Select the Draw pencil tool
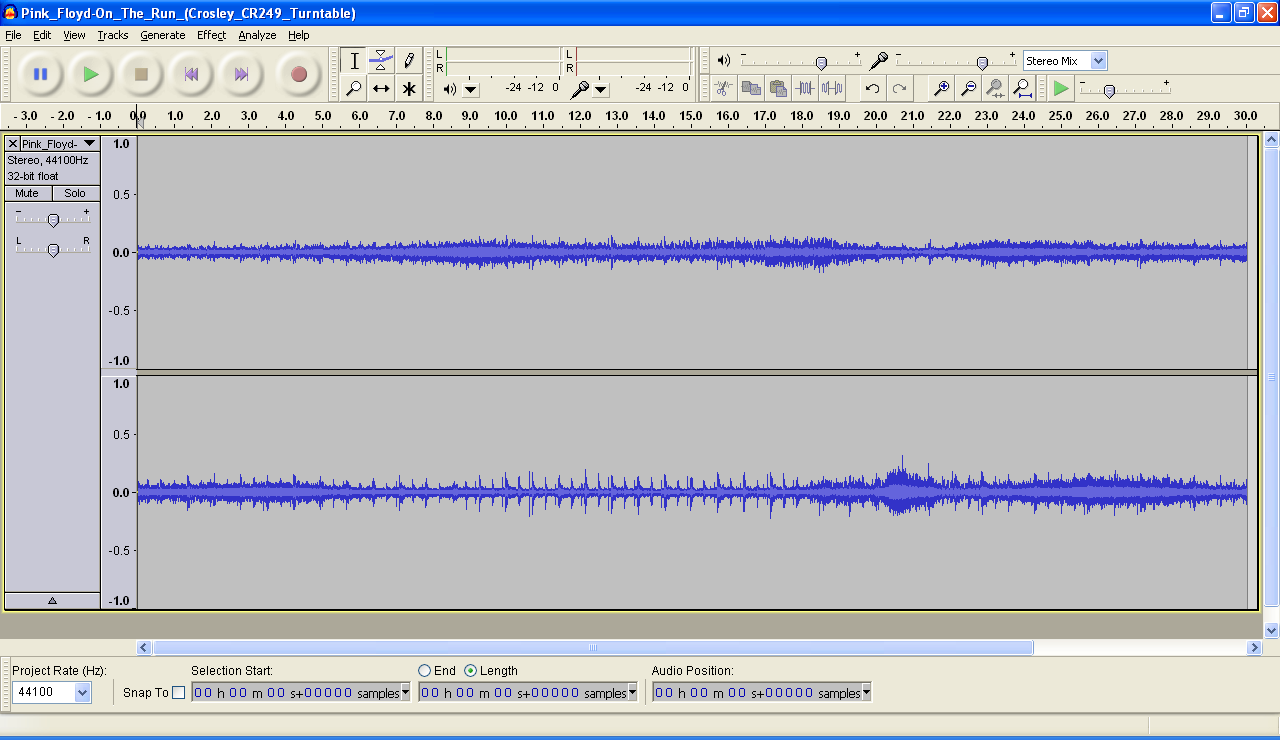The width and height of the screenshot is (1280, 740). (x=409, y=61)
